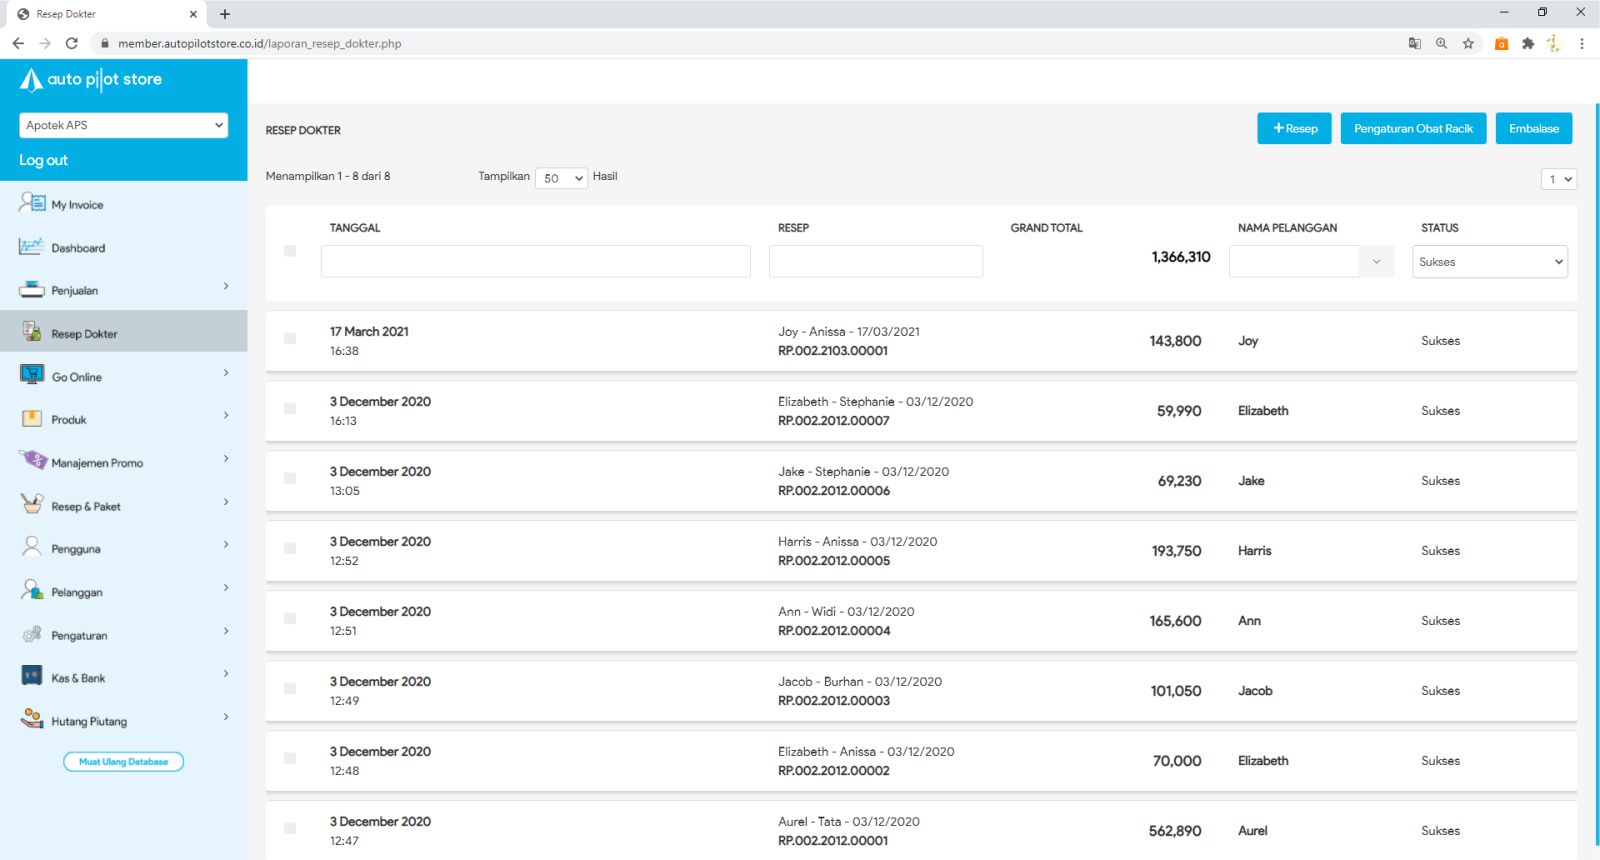
Task: Click the +Resep button
Action: 1294,129
